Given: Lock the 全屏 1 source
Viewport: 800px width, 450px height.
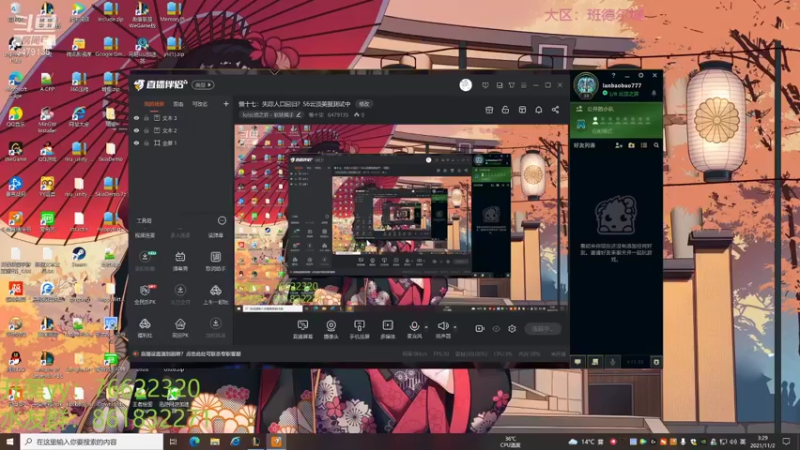Looking at the screenshot, I should (x=146, y=143).
